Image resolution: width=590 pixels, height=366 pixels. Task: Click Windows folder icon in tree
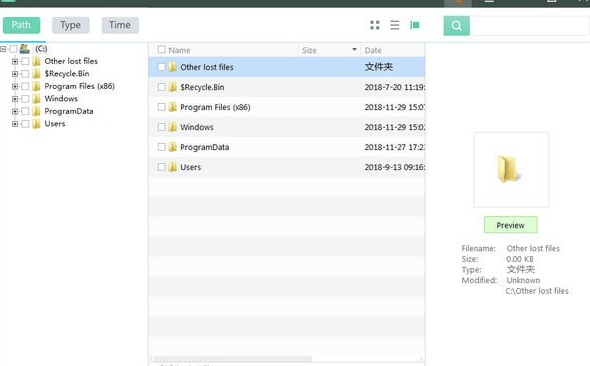[x=36, y=99]
